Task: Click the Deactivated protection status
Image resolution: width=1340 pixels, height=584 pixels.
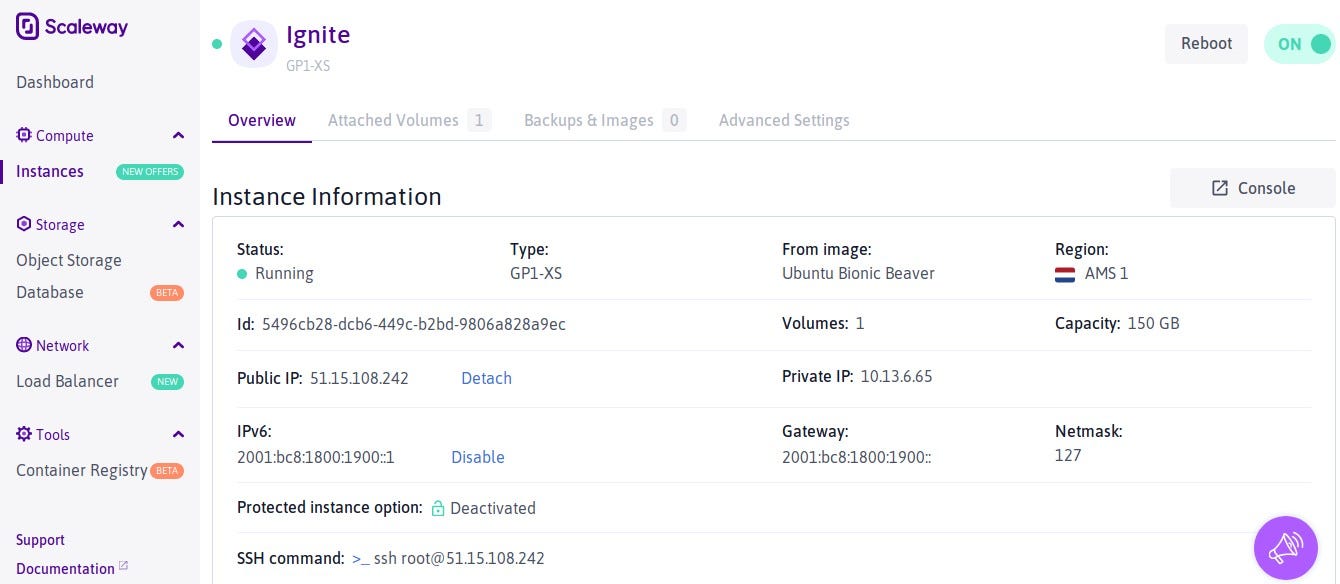Action: [493, 508]
